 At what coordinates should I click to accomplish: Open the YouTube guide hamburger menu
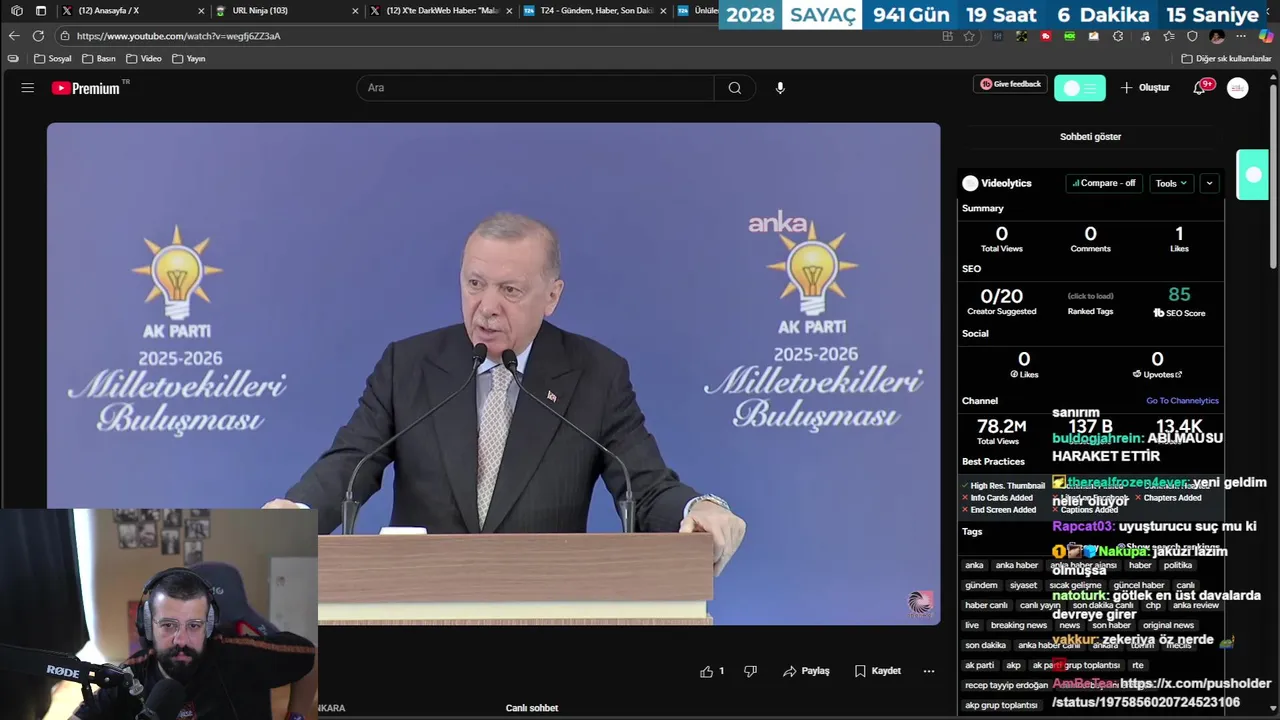click(27, 88)
